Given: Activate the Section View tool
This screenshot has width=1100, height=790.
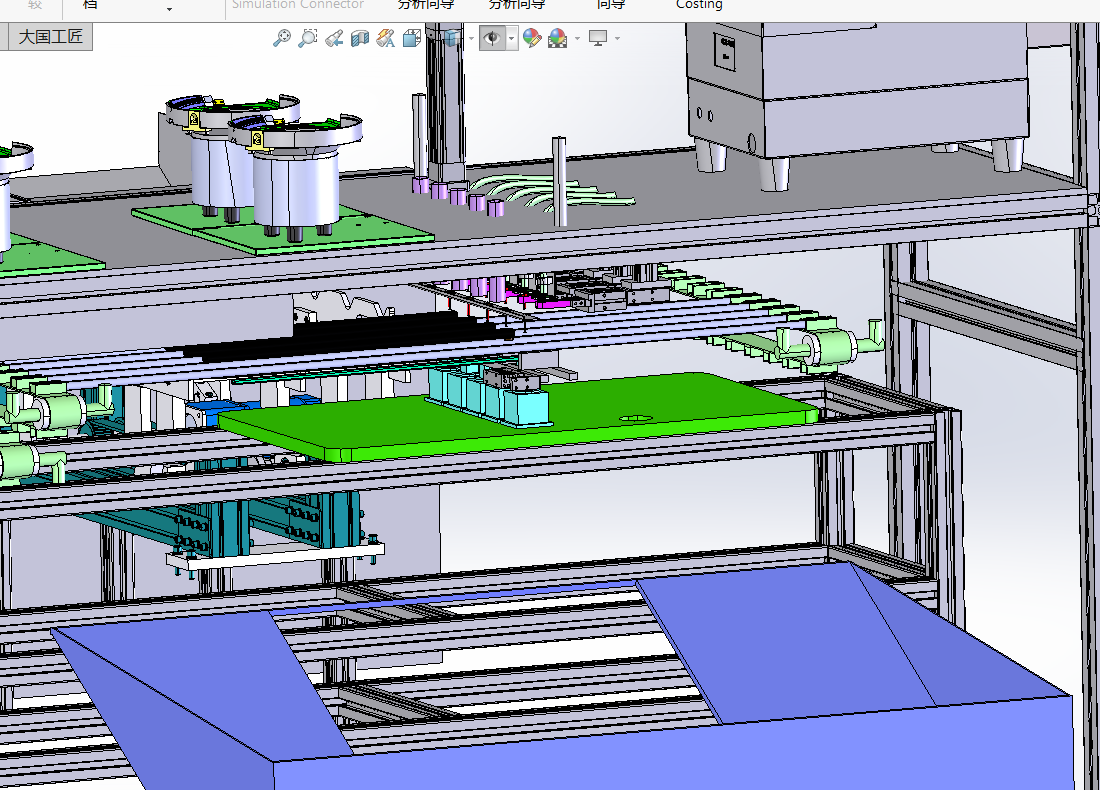Looking at the screenshot, I should 360,38.
